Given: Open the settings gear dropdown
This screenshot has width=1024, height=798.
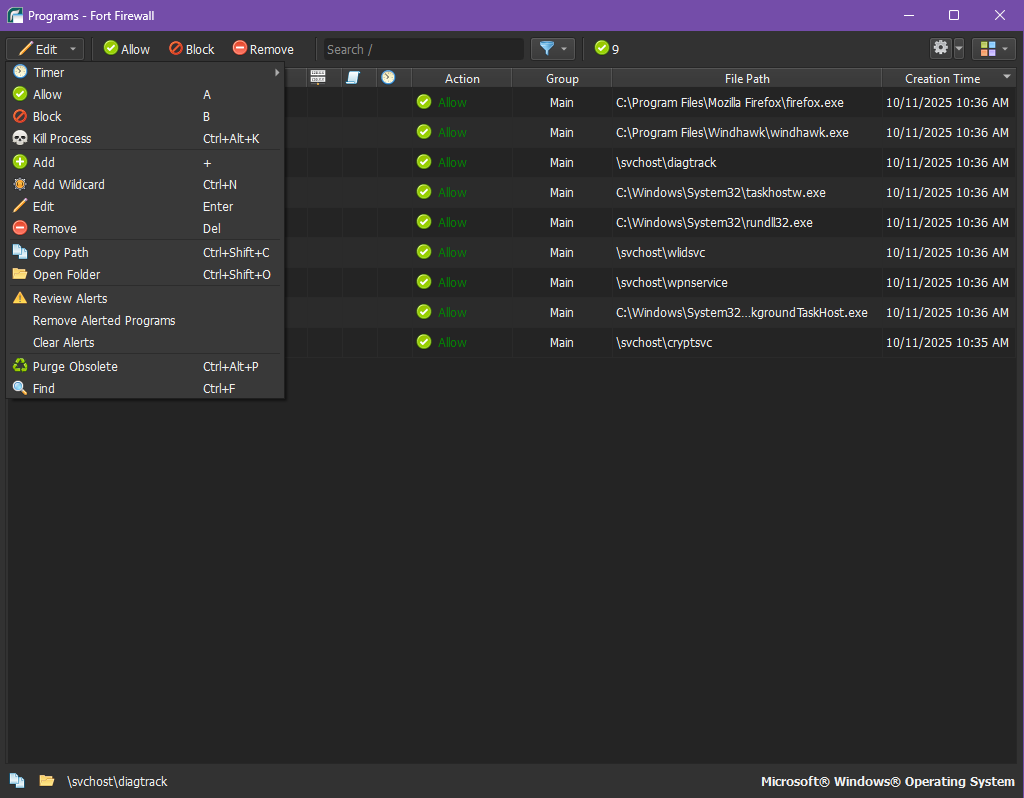Looking at the screenshot, I should pos(946,49).
